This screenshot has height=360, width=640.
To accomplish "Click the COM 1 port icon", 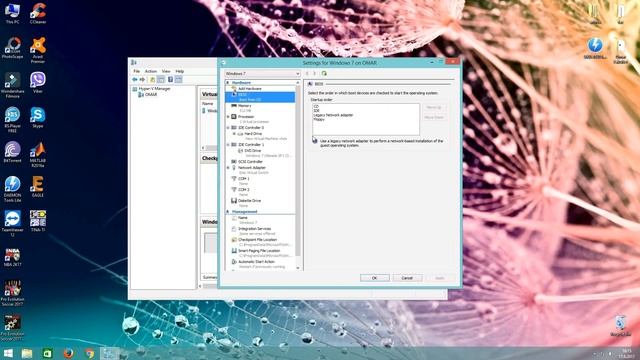I will [234, 179].
